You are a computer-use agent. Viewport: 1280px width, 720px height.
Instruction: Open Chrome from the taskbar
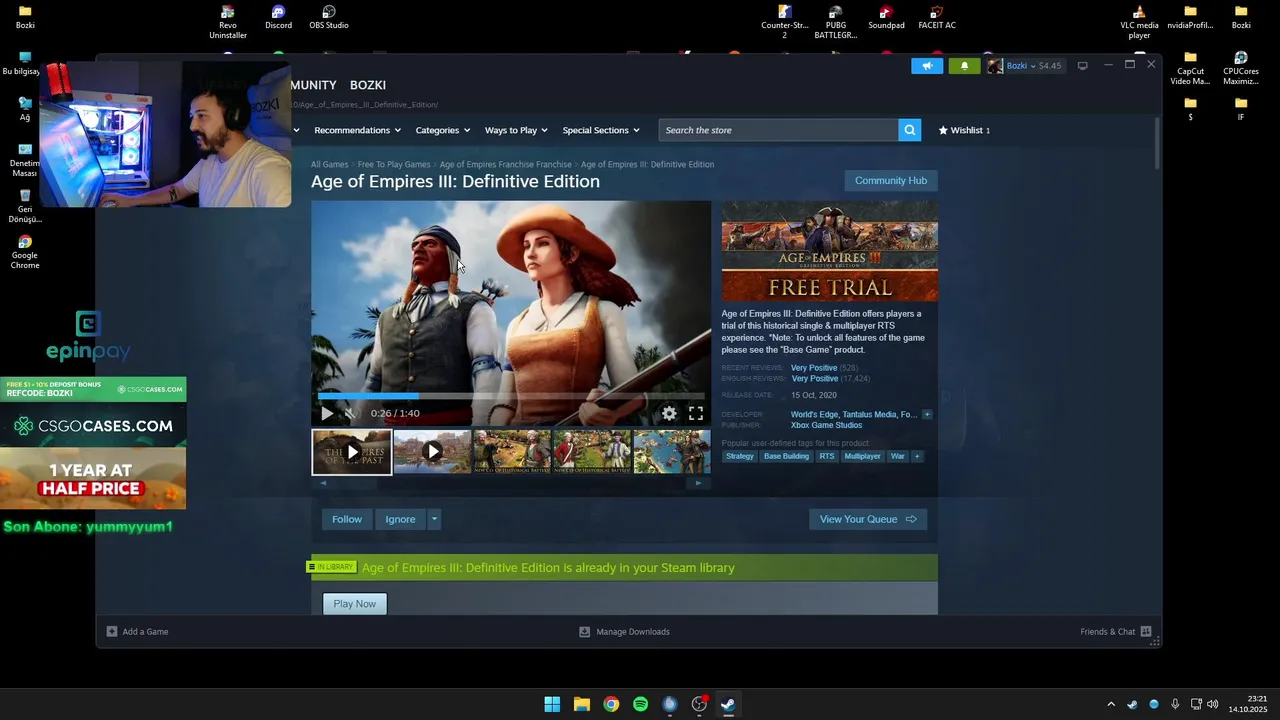pyautogui.click(x=611, y=704)
